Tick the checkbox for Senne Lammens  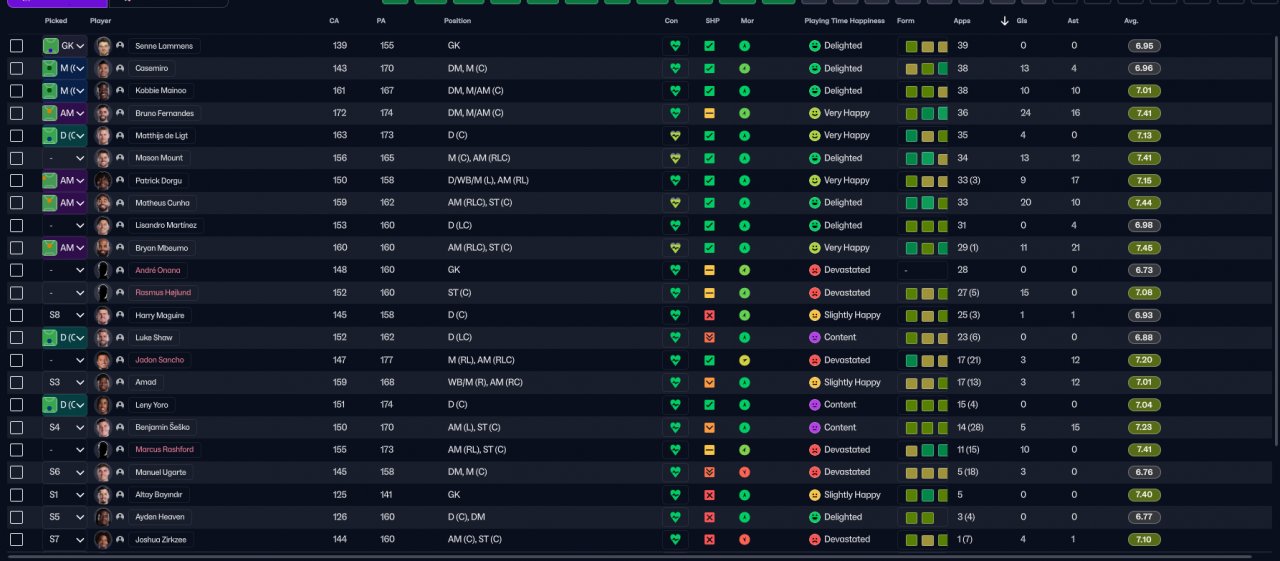point(16,46)
